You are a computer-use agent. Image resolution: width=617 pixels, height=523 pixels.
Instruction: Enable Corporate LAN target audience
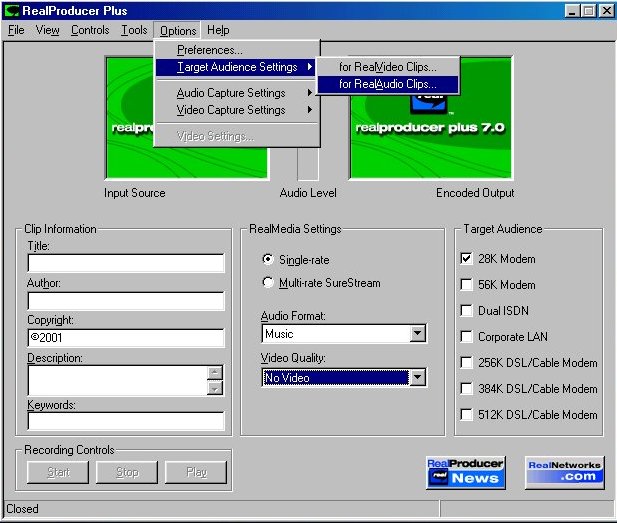click(466, 336)
